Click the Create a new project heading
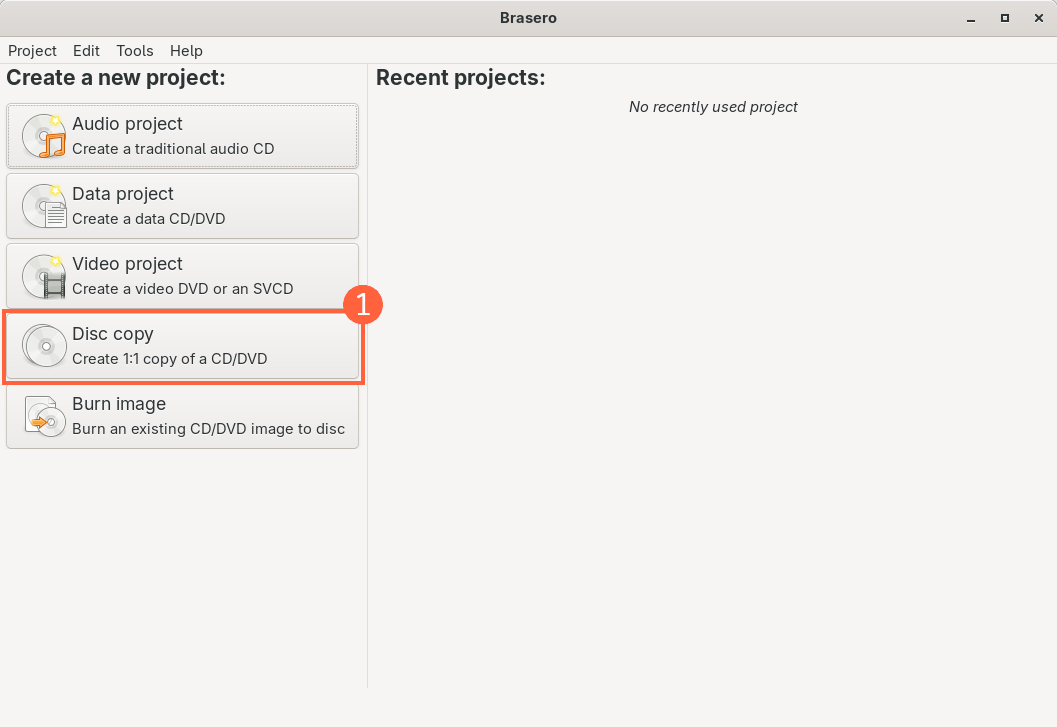The width and height of the screenshot is (1057, 727). 116,77
